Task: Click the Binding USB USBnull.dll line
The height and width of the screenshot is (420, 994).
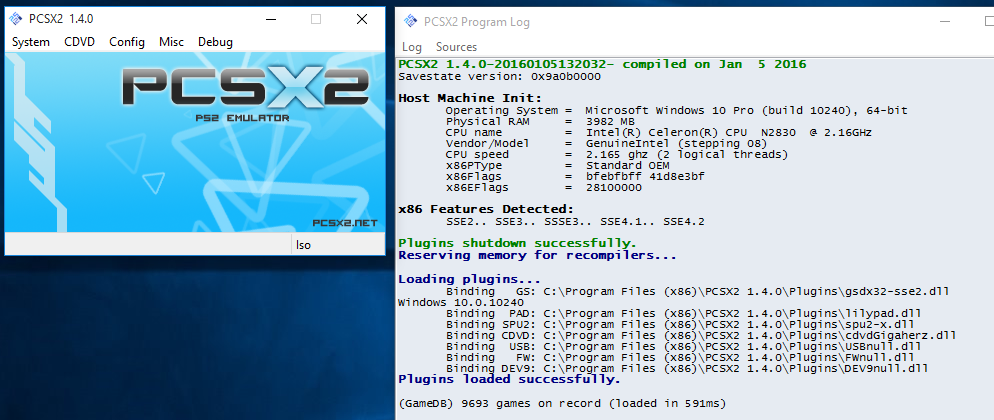Action: click(x=683, y=347)
